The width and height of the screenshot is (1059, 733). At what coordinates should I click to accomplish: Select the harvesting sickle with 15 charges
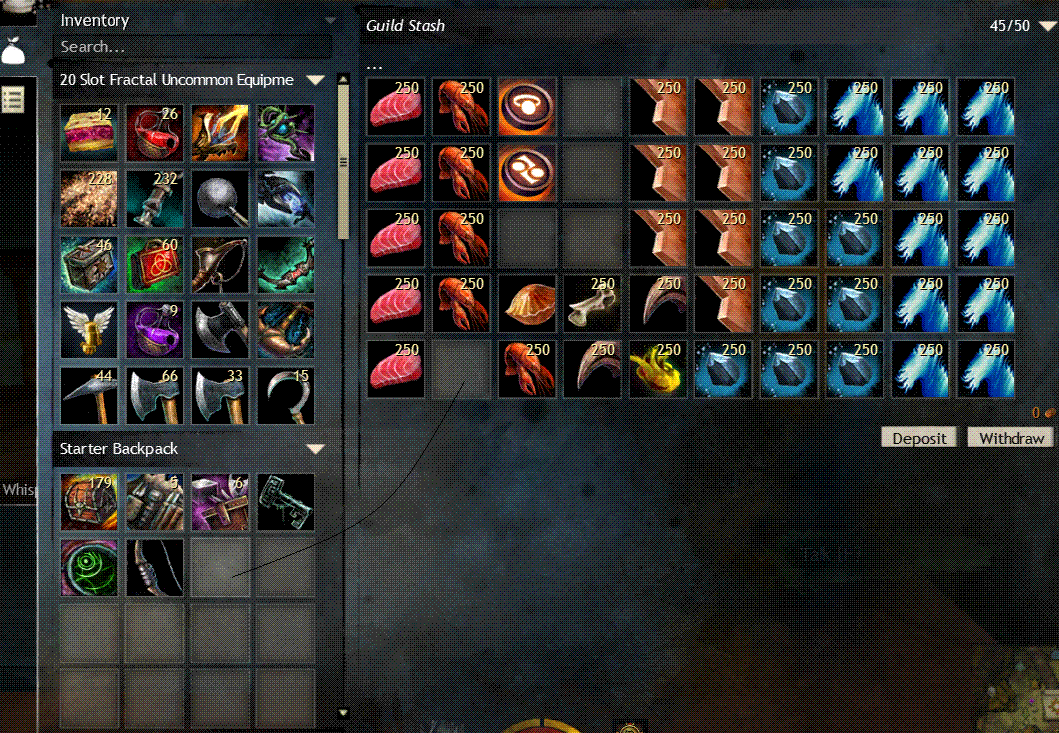(x=286, y=396)
